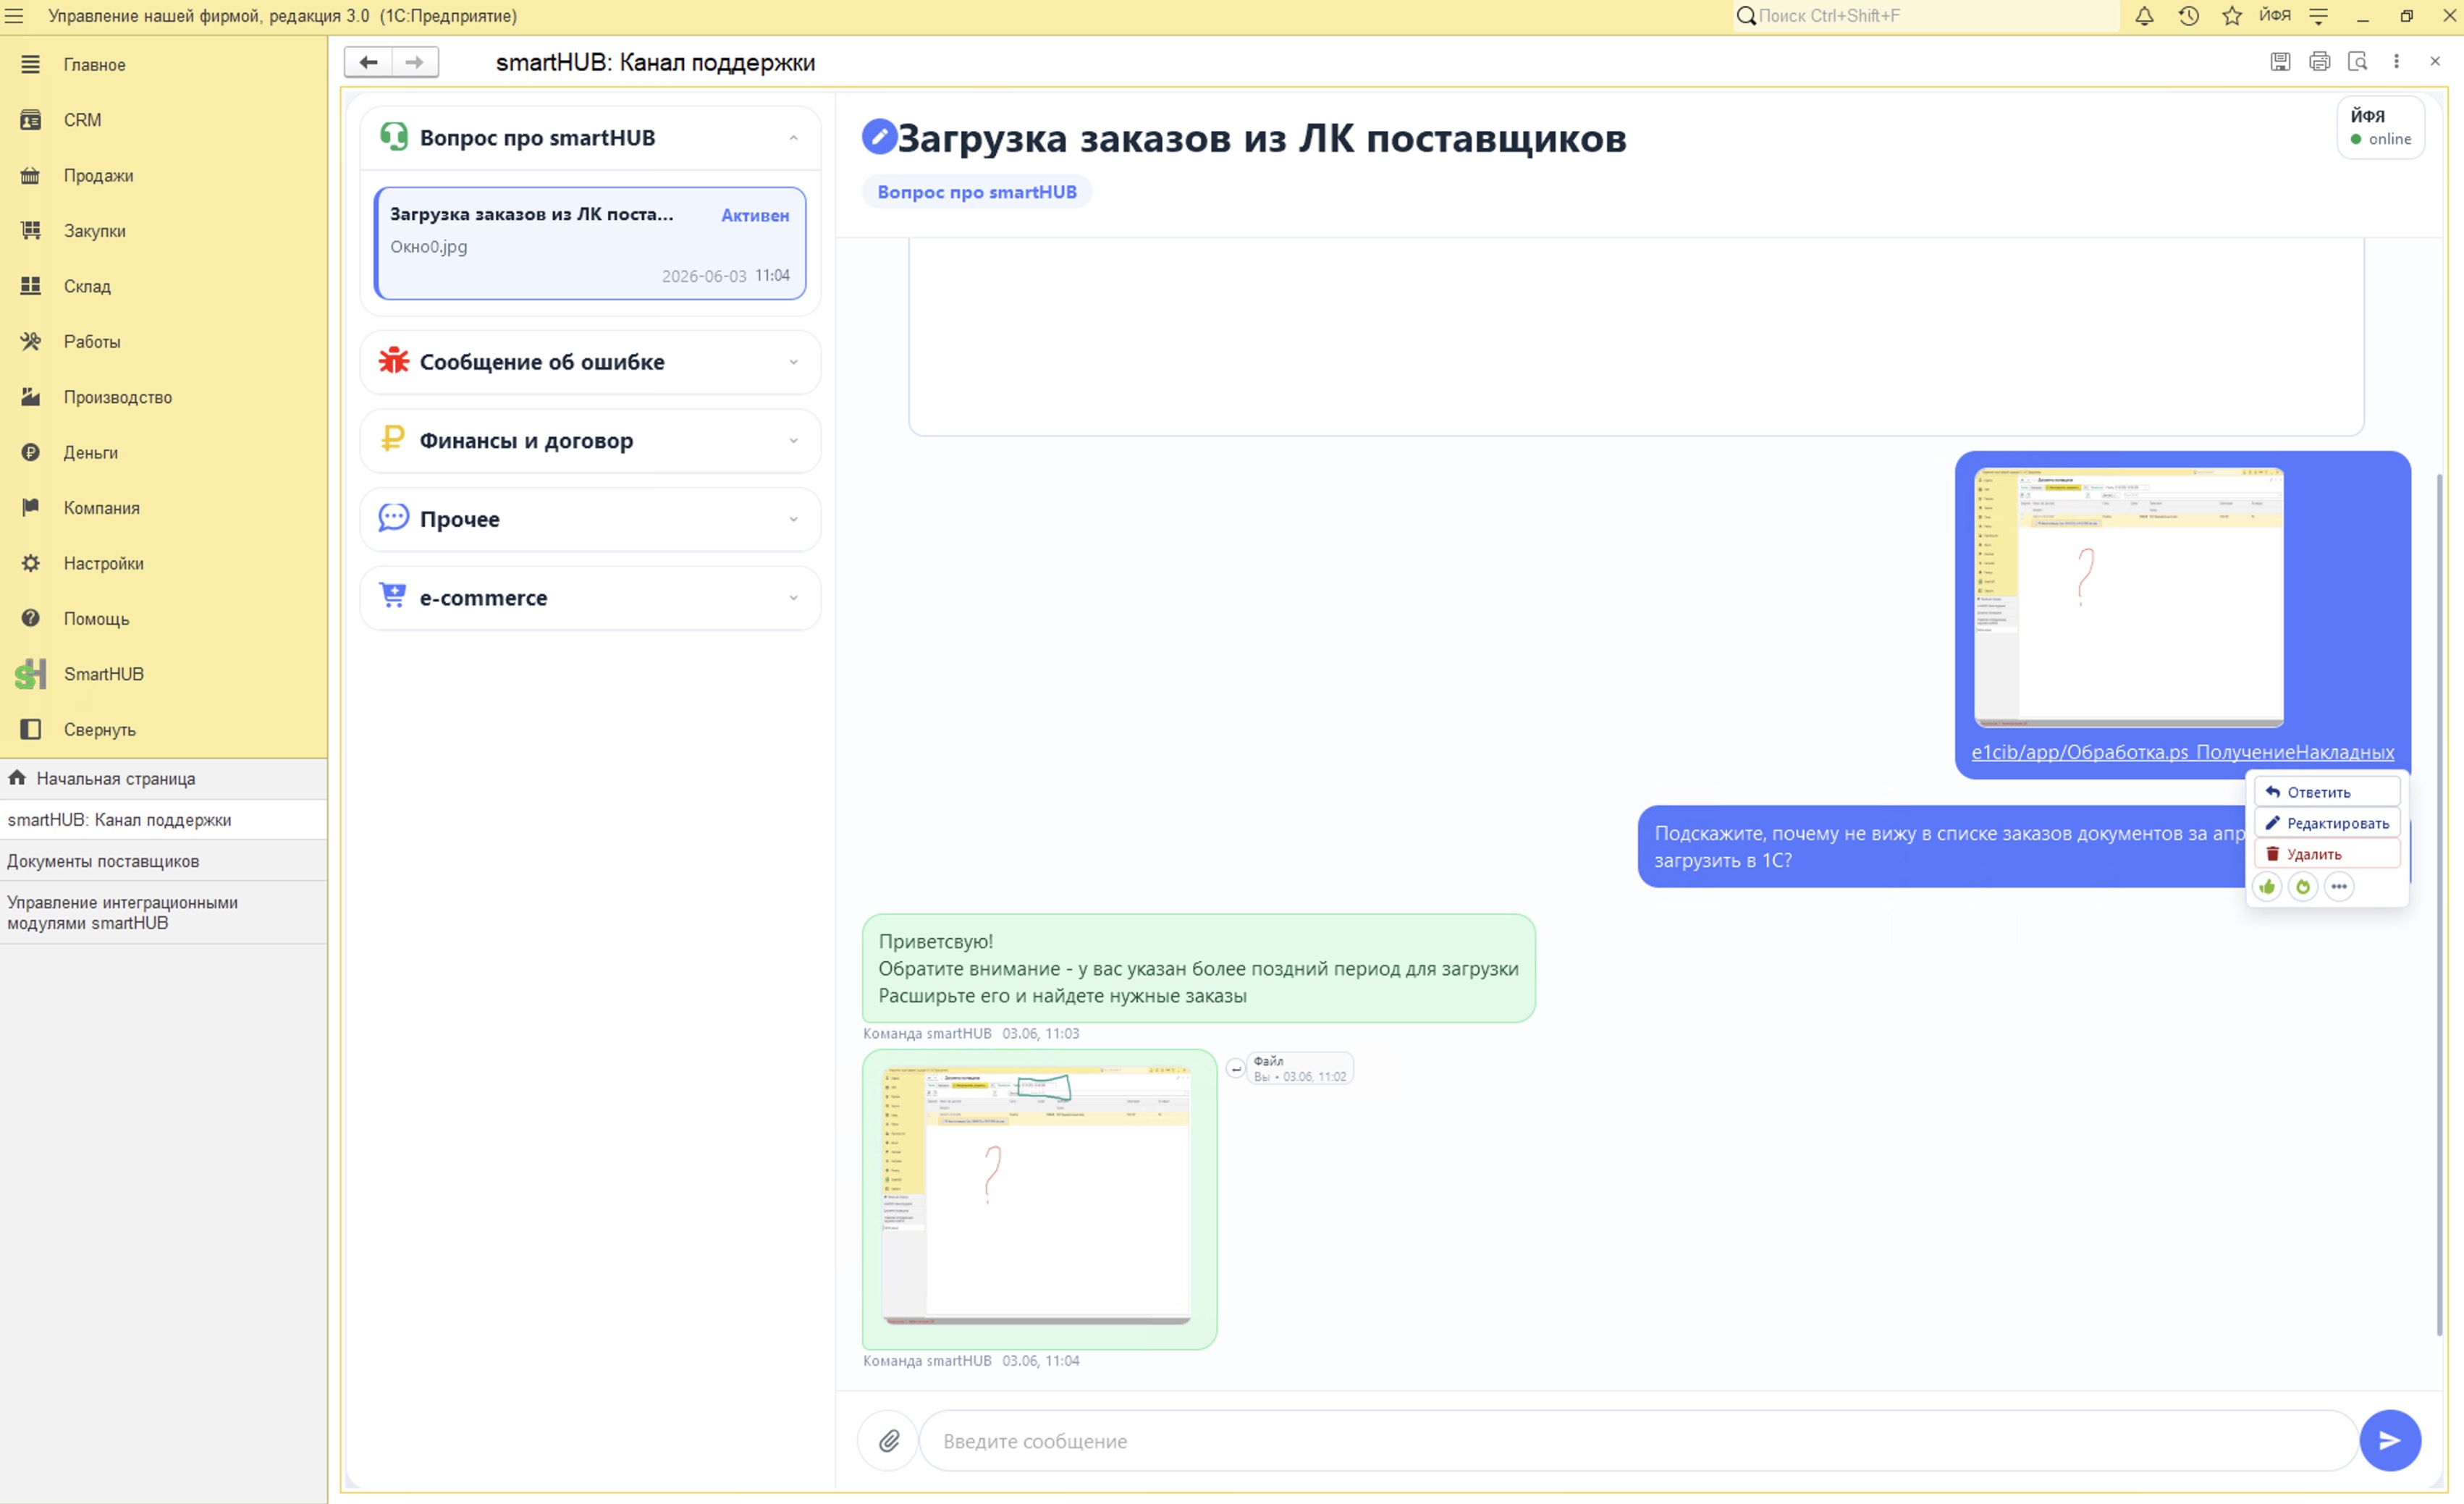
Task: Expand the e-commerce category
Action: click(x=590, y=598)
